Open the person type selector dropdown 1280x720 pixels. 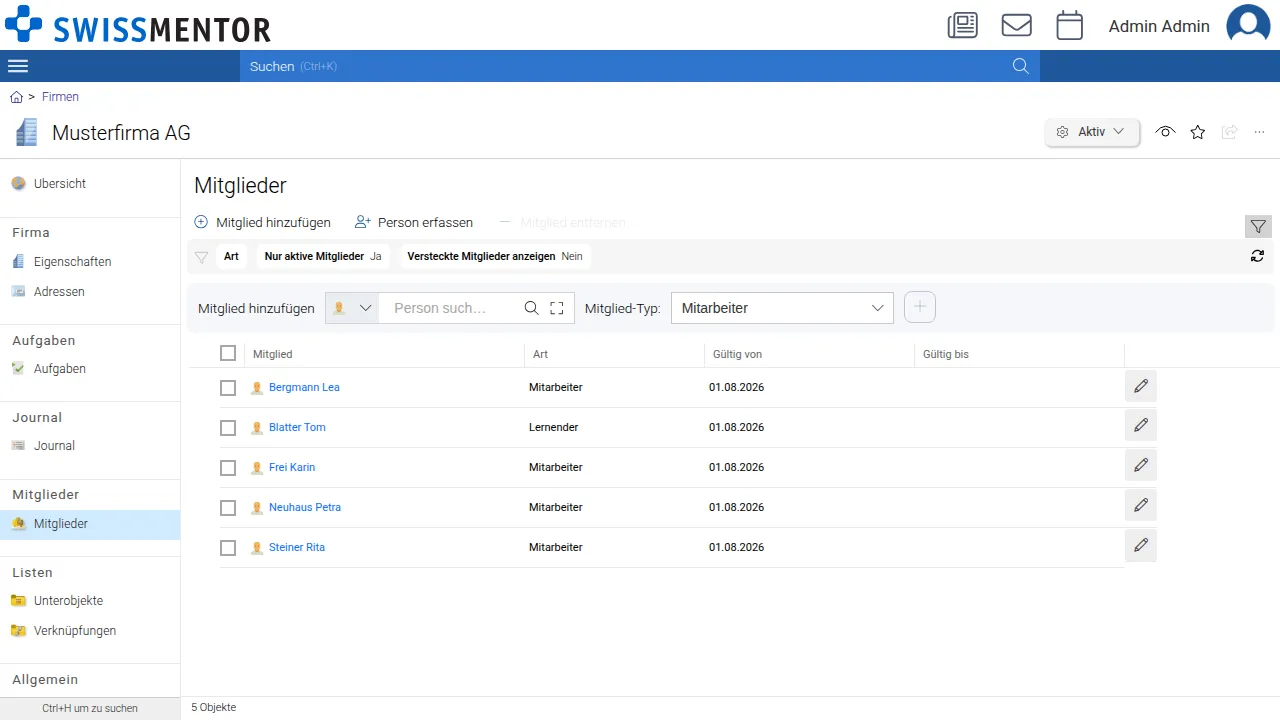coord(352,308)
